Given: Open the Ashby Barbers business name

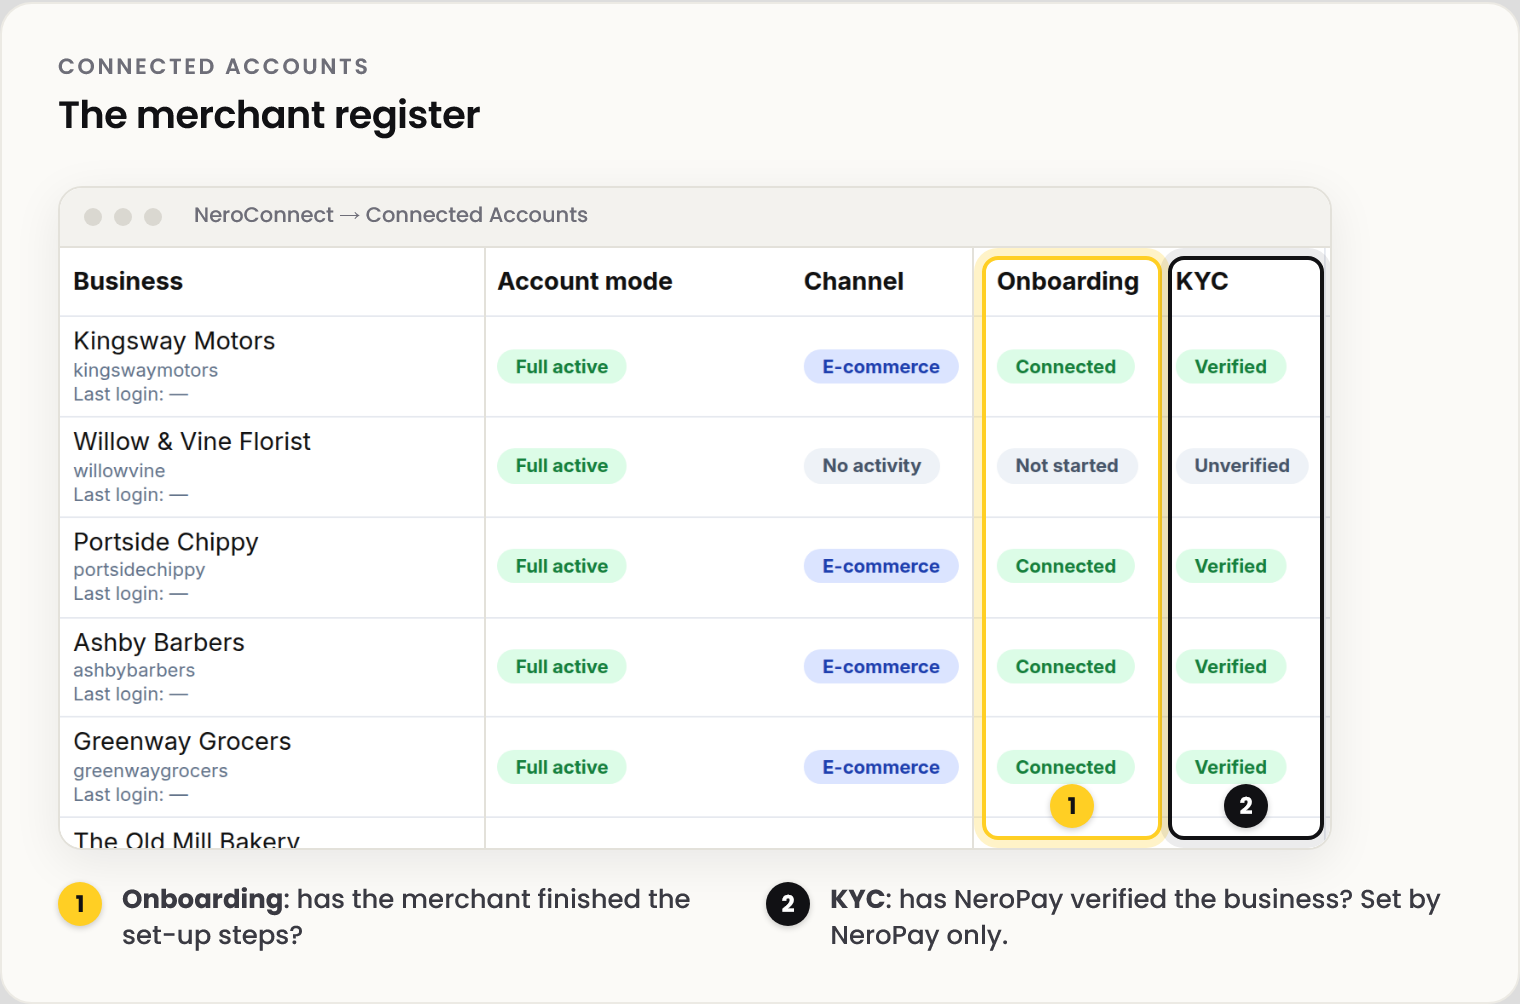Looking at the screenshot, I should [159, 643].
